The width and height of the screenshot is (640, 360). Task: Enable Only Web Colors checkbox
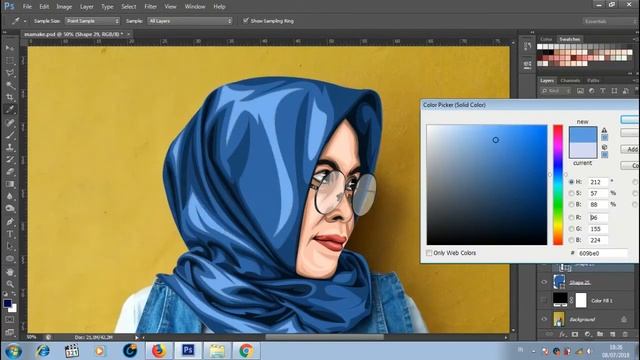tap(429, 253)
